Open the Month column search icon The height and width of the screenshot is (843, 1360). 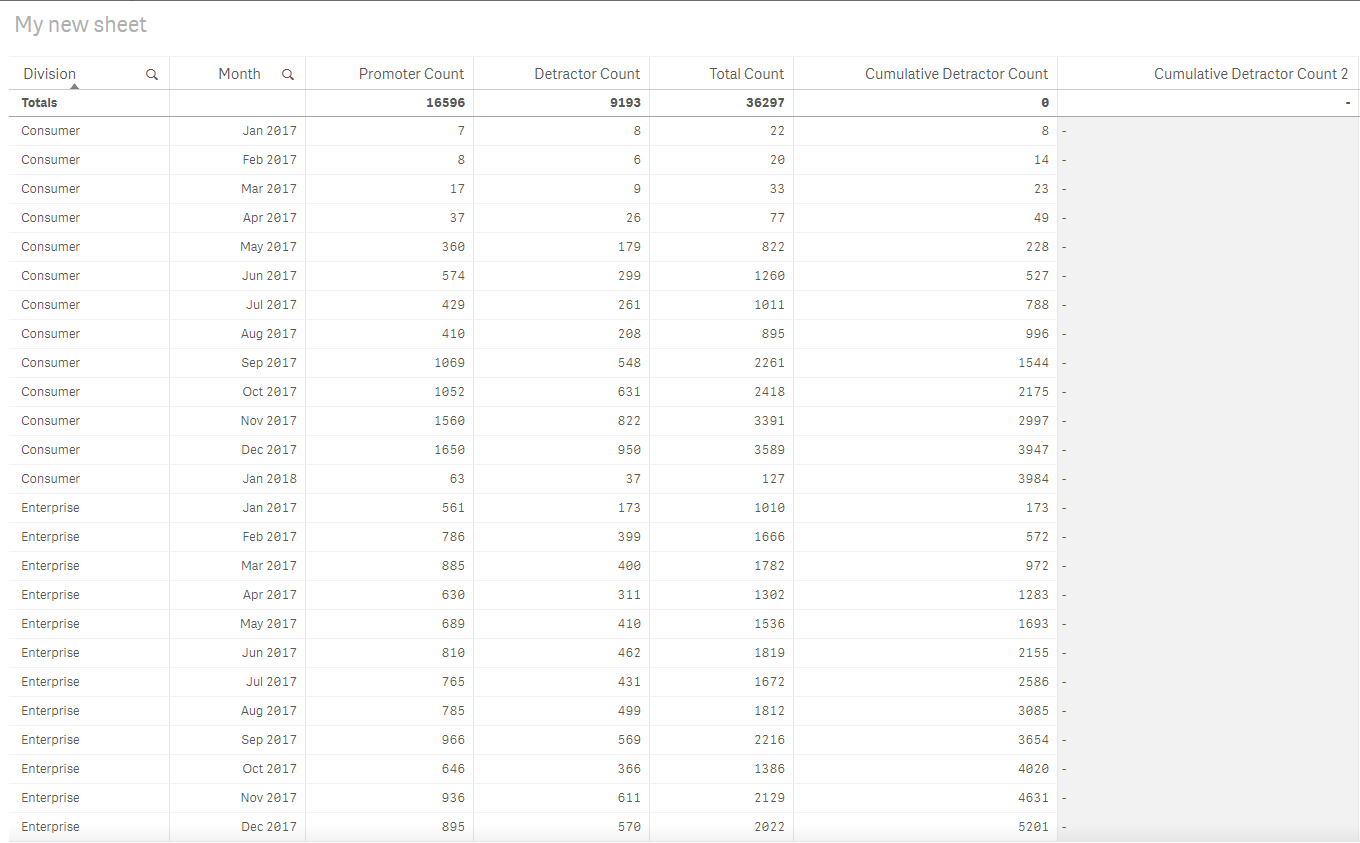click(x=288, y=74)
